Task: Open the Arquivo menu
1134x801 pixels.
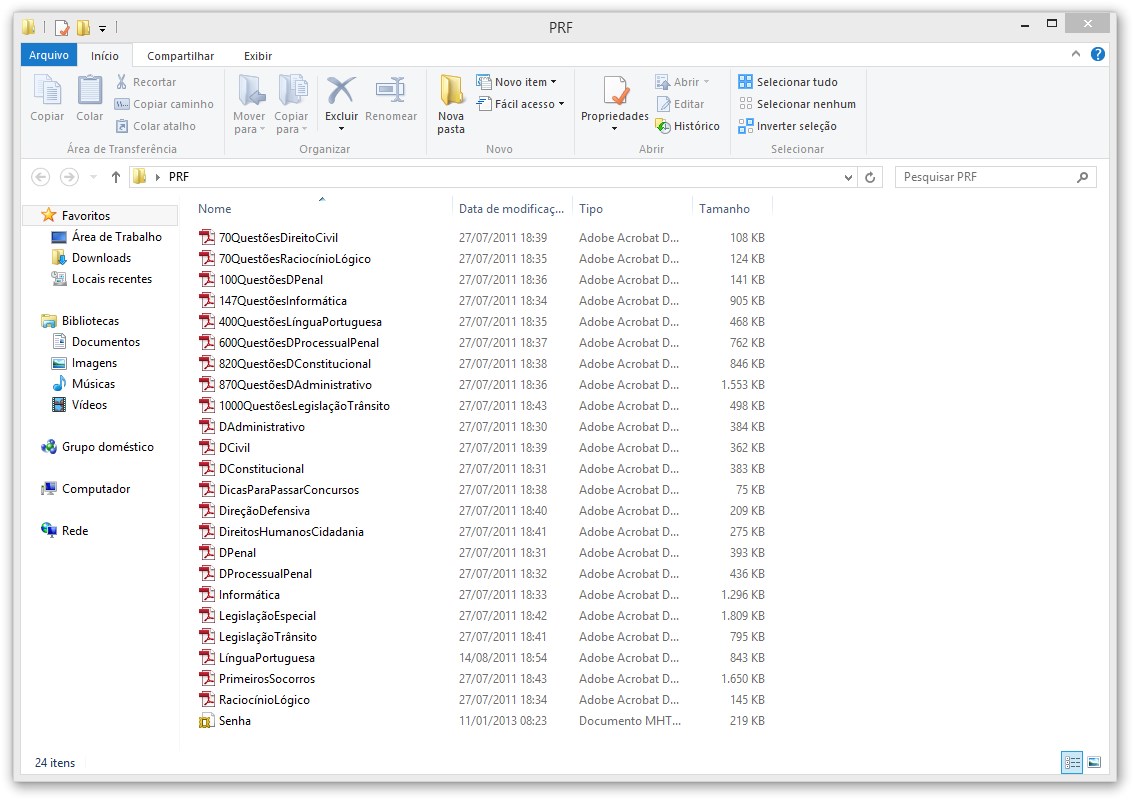Action: [x=48, y=56]
